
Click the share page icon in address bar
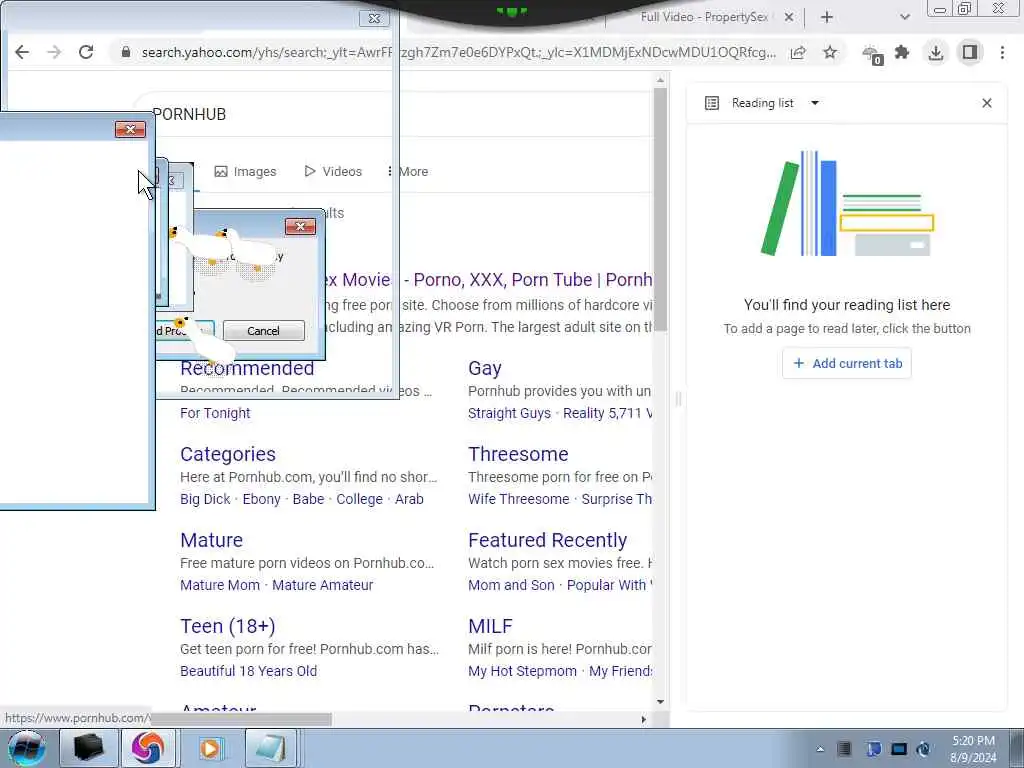798,52
